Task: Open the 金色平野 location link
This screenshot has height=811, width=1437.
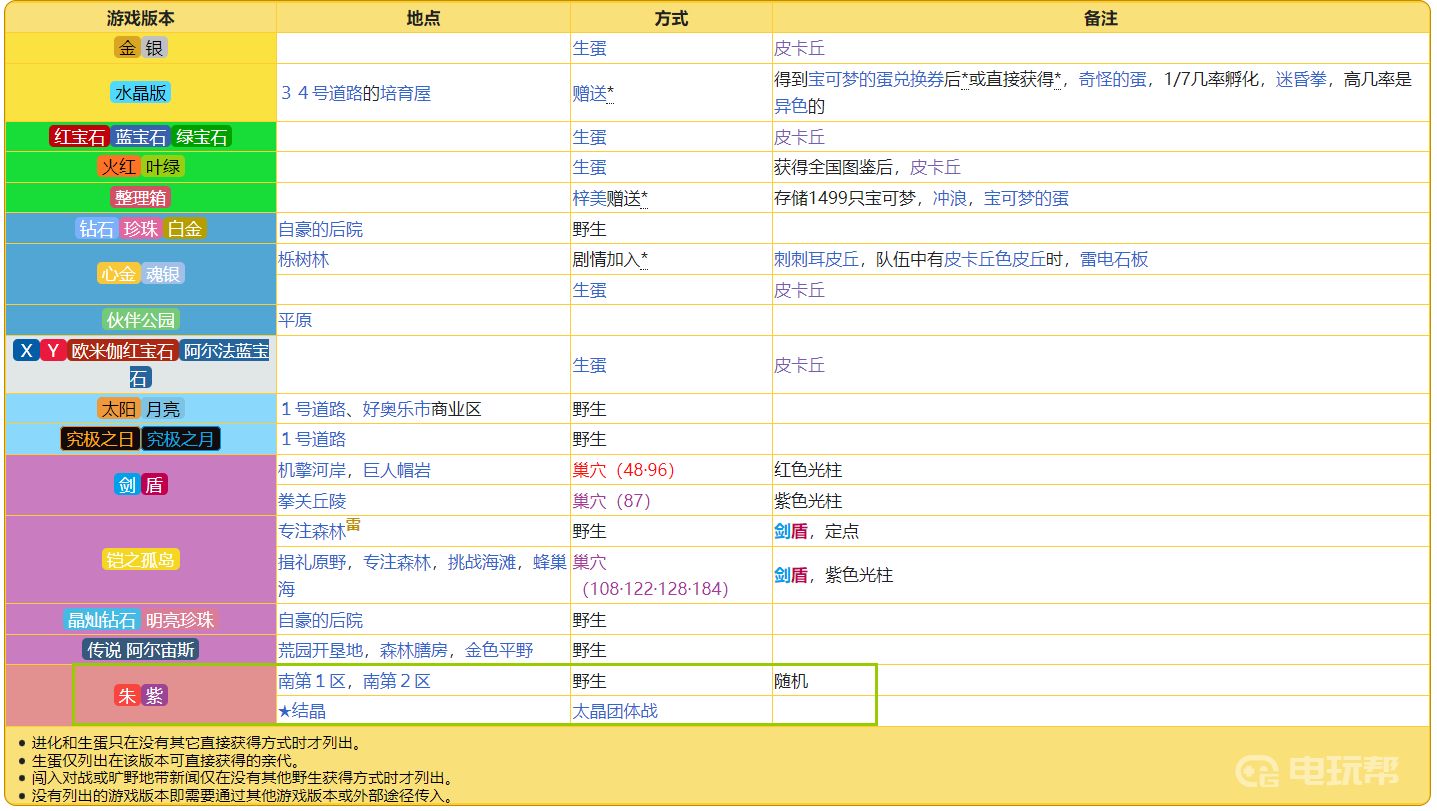Action: 499,650
